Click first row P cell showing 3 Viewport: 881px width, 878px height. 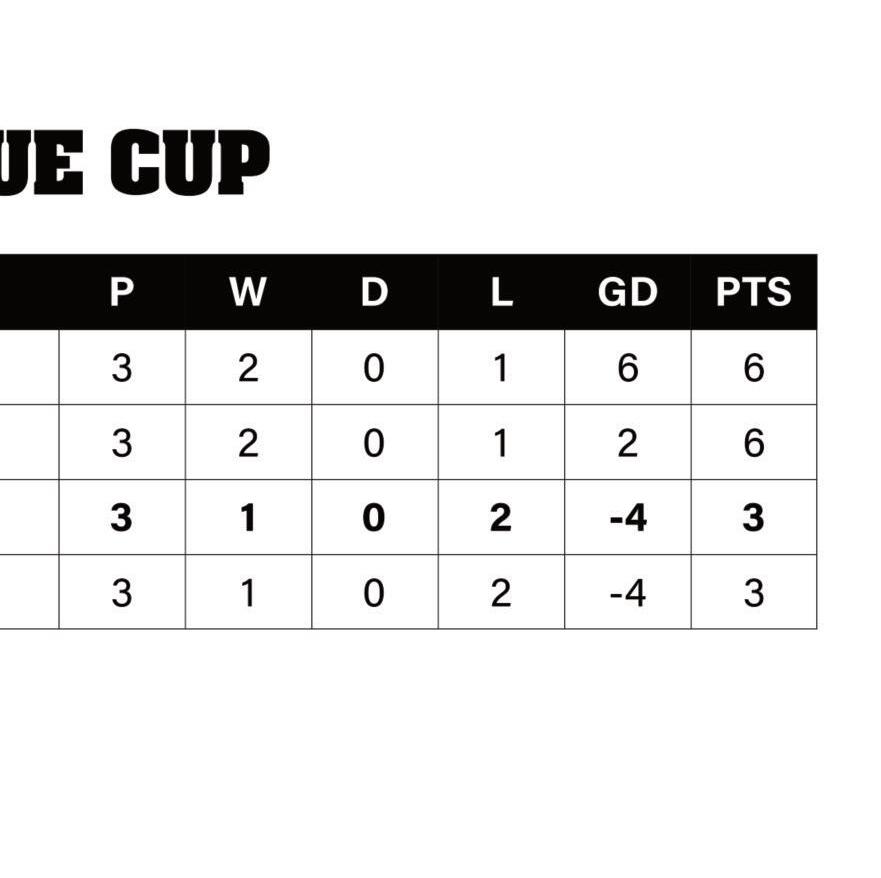[122, 367]
